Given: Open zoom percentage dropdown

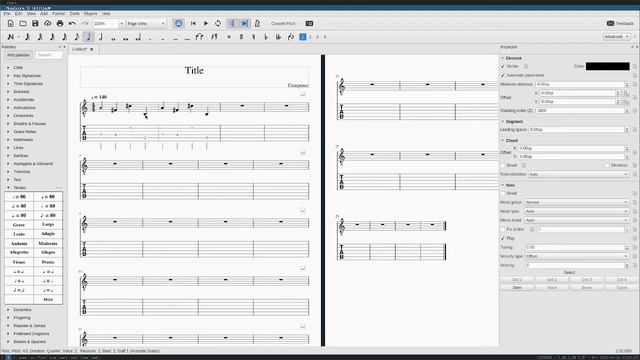Looking at the screenshot, I should click(x=121, y=24).
